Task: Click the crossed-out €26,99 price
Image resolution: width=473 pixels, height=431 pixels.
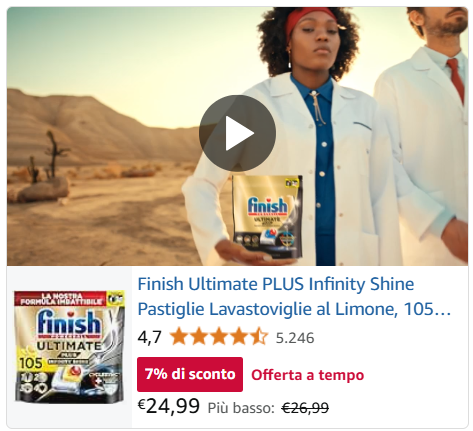Action: click(x=305, y=408)
